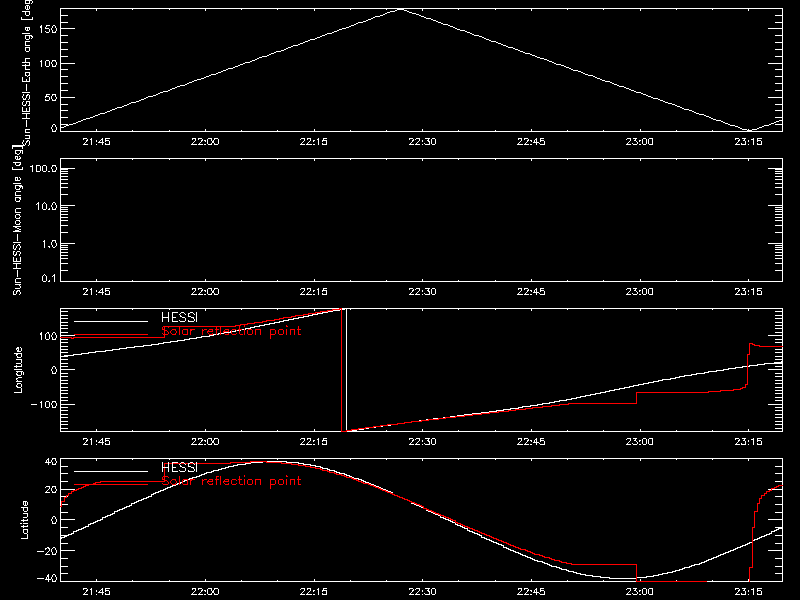Select the HESSI legend text in Longitude plot

(x=179, y=317)
